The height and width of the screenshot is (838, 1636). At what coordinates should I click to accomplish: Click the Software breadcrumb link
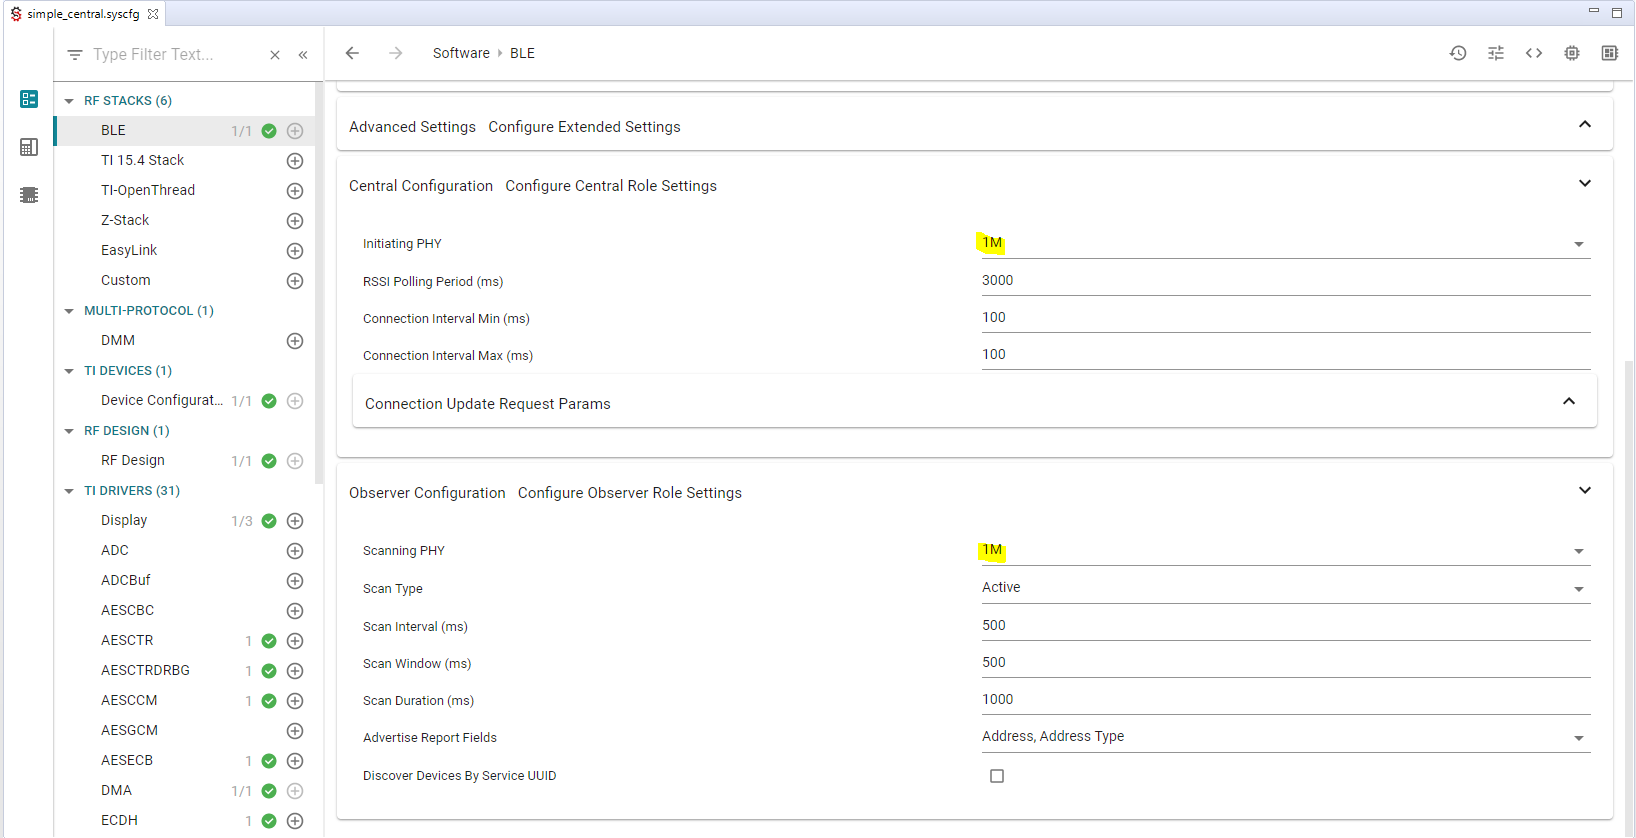(461, 53)
